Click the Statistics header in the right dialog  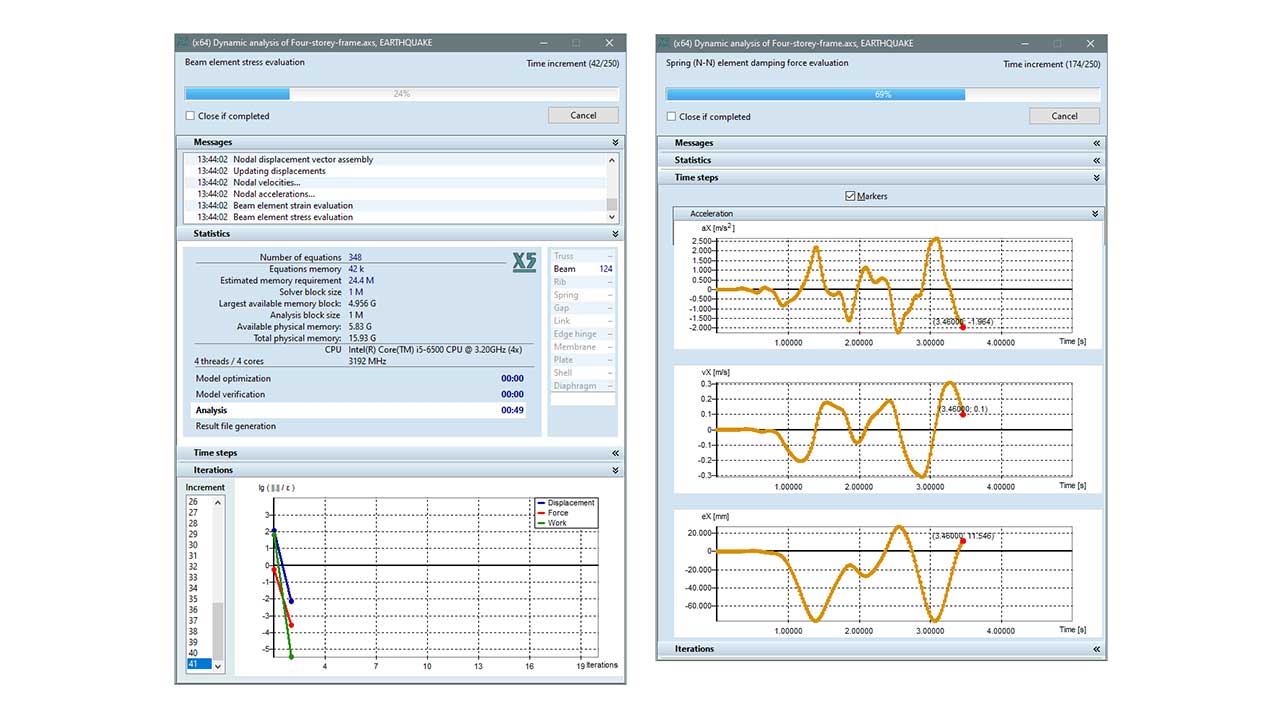692,159
